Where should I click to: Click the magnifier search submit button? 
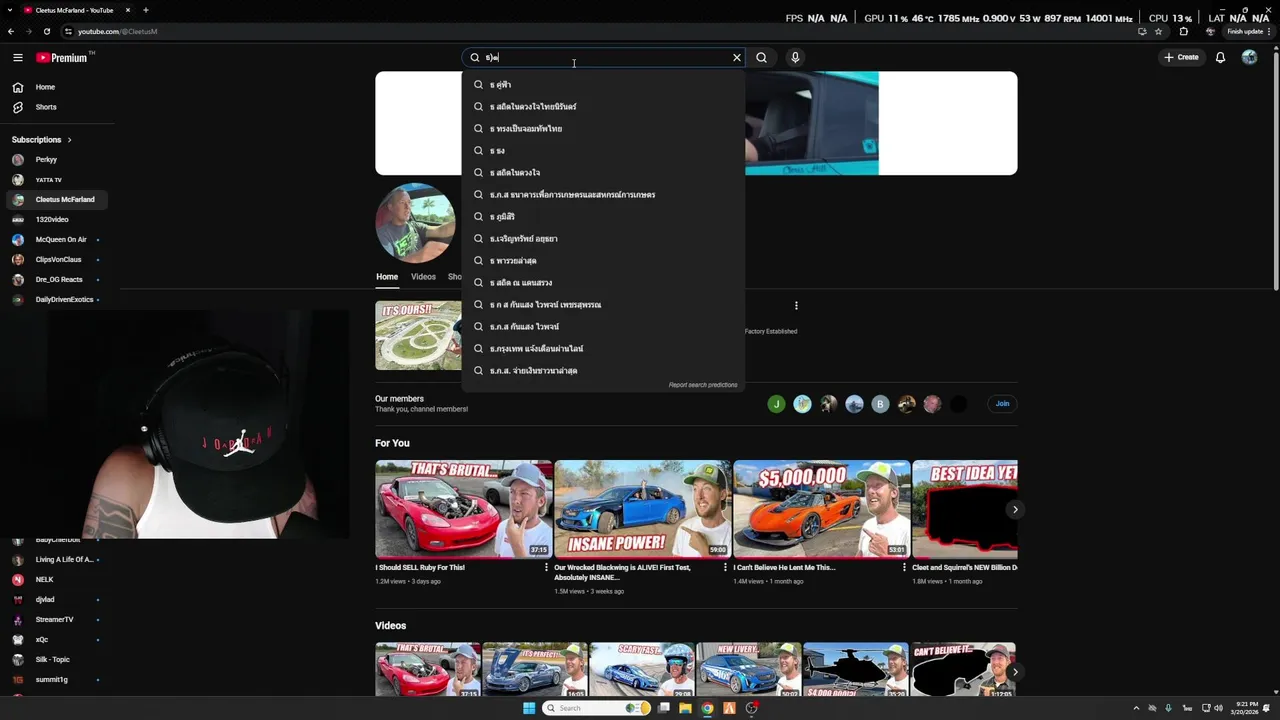pyautogui.click(x=761, y=58)
